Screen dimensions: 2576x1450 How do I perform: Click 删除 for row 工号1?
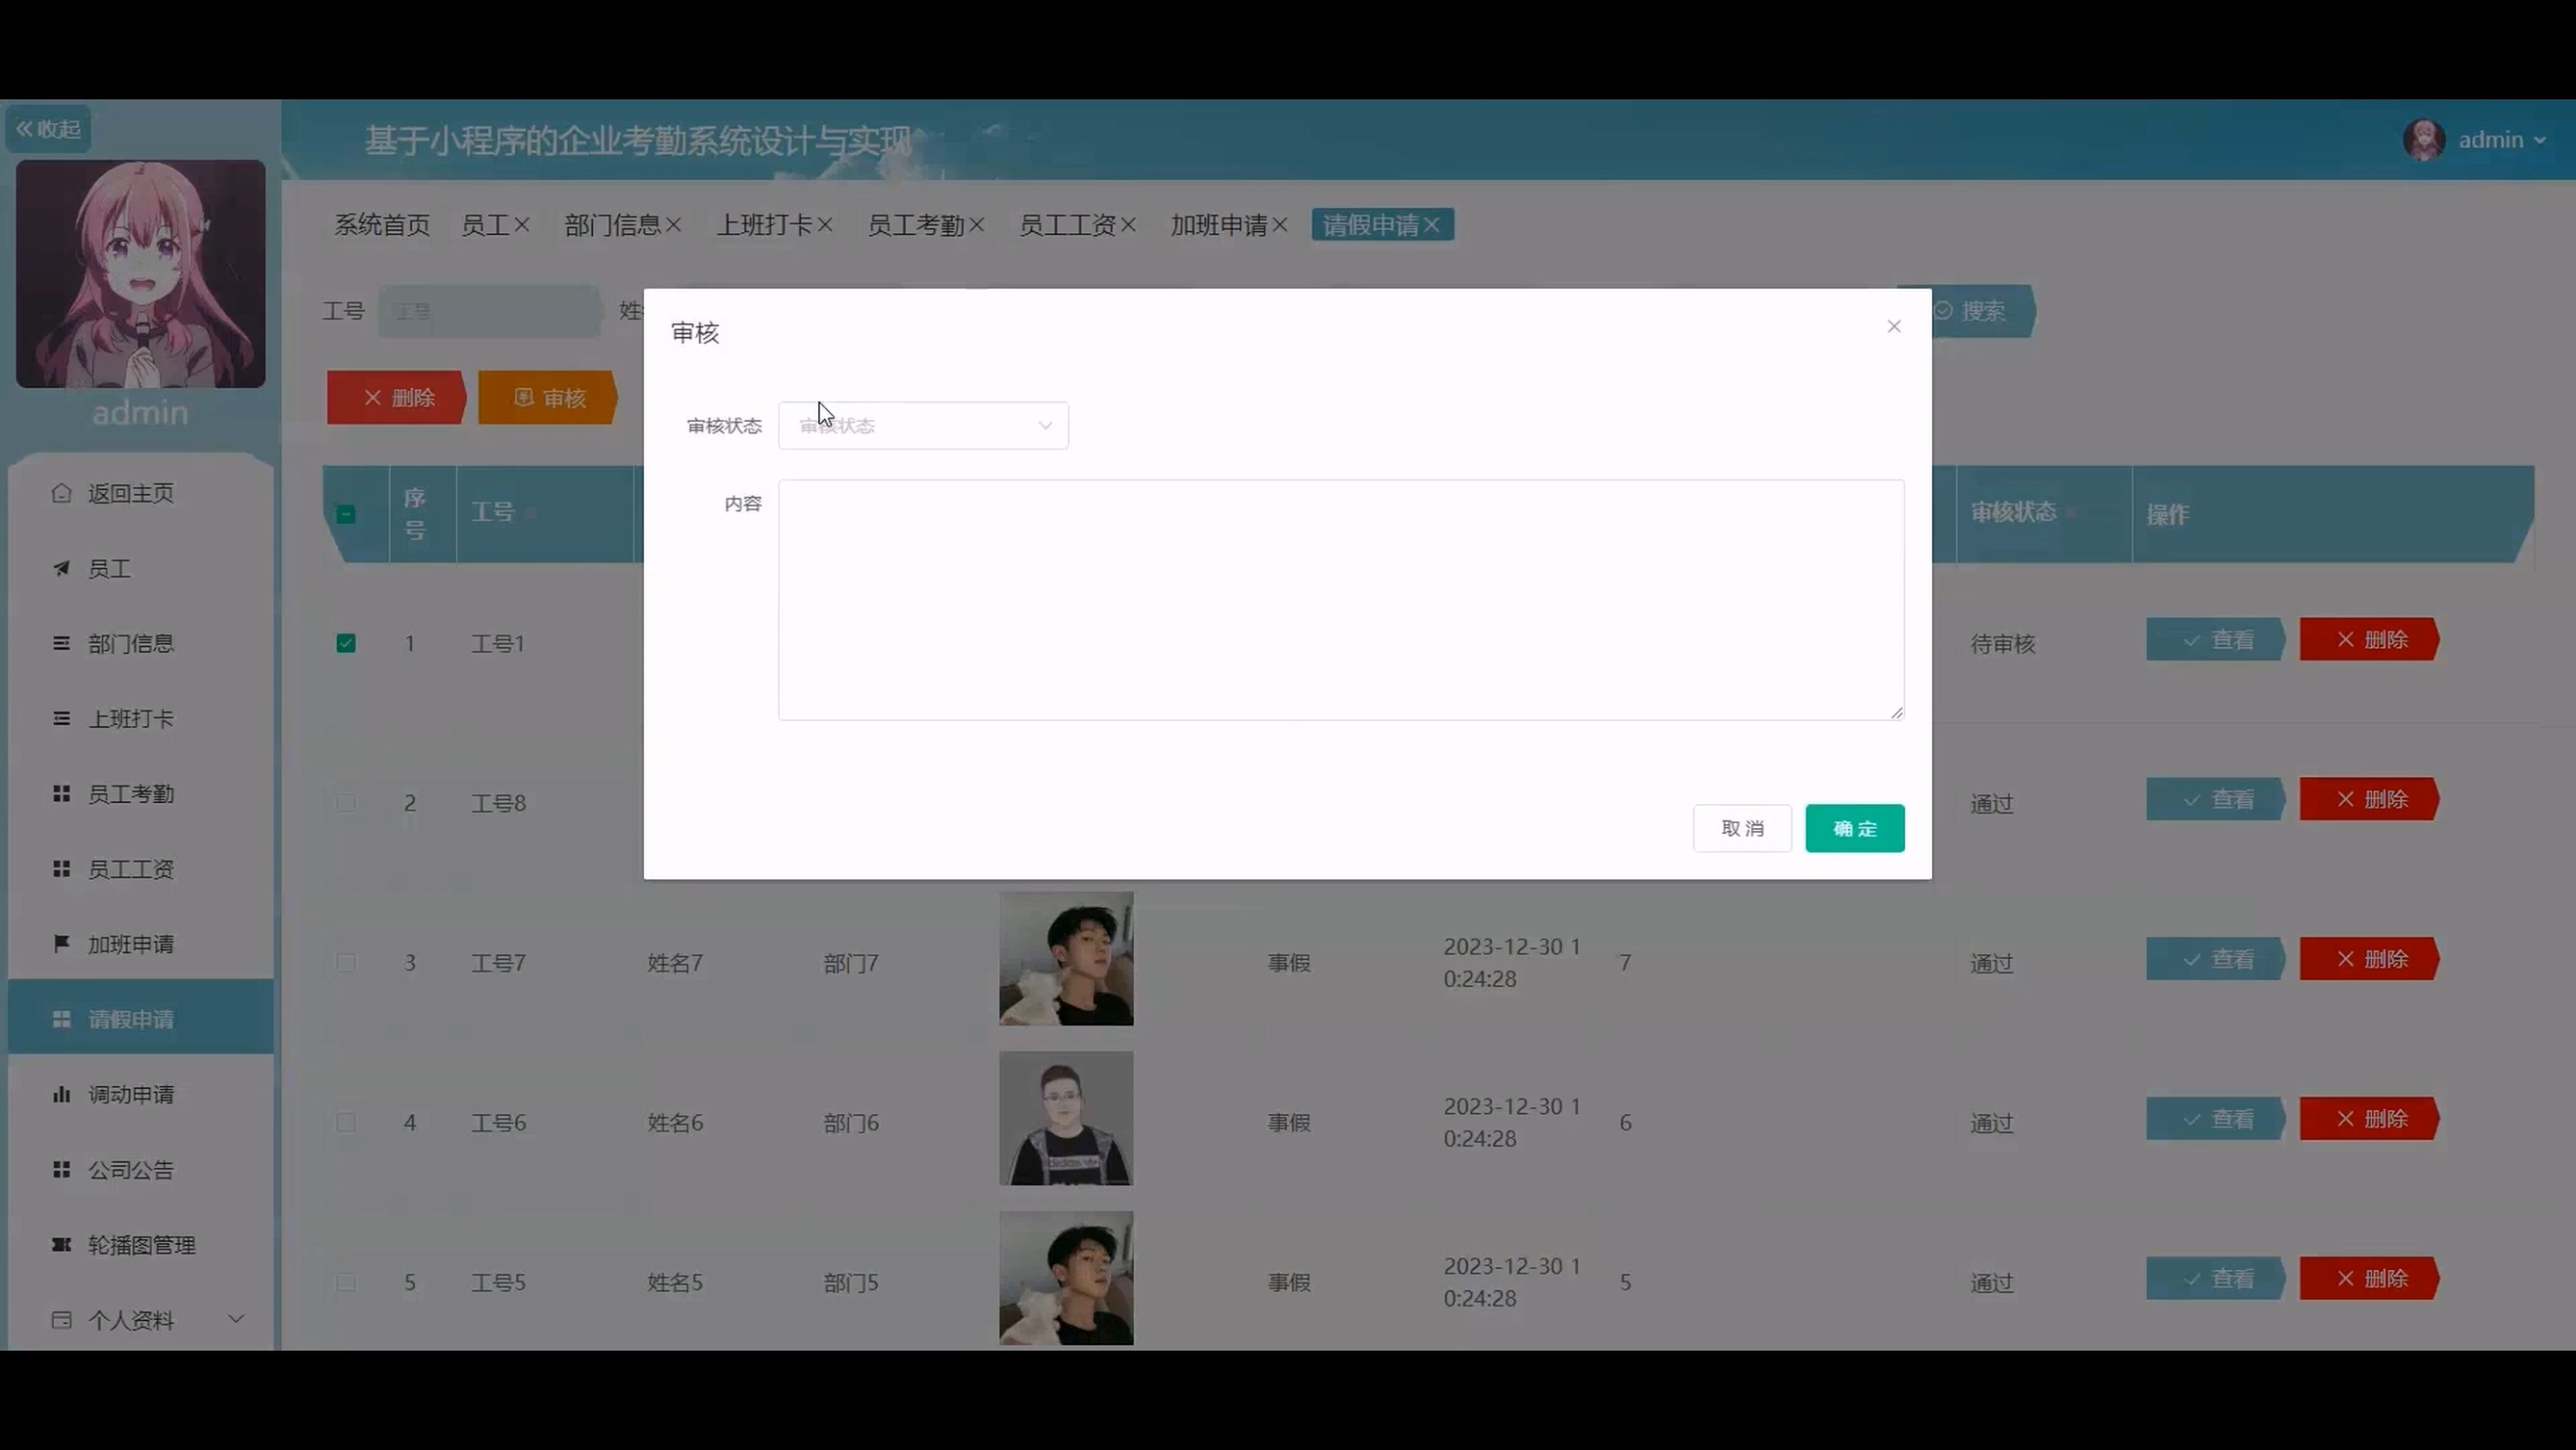pos(2369,640)
